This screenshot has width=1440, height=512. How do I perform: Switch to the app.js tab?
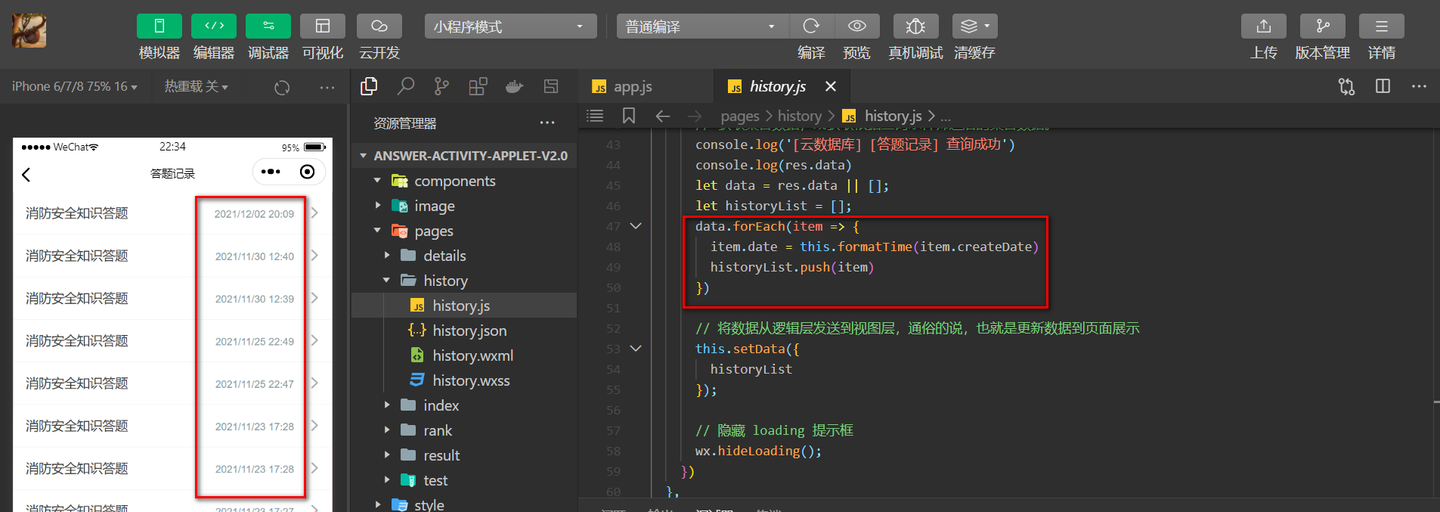tap(632, 87)
